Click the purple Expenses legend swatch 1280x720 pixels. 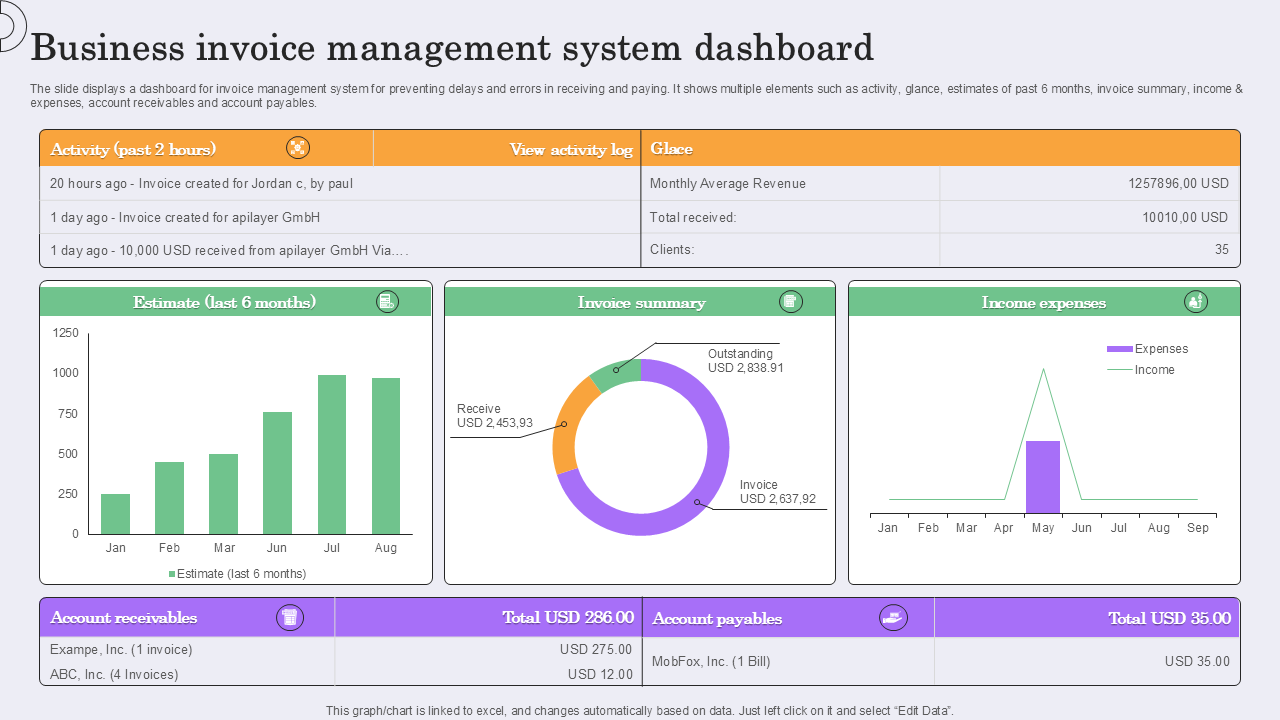(1119, 349)
